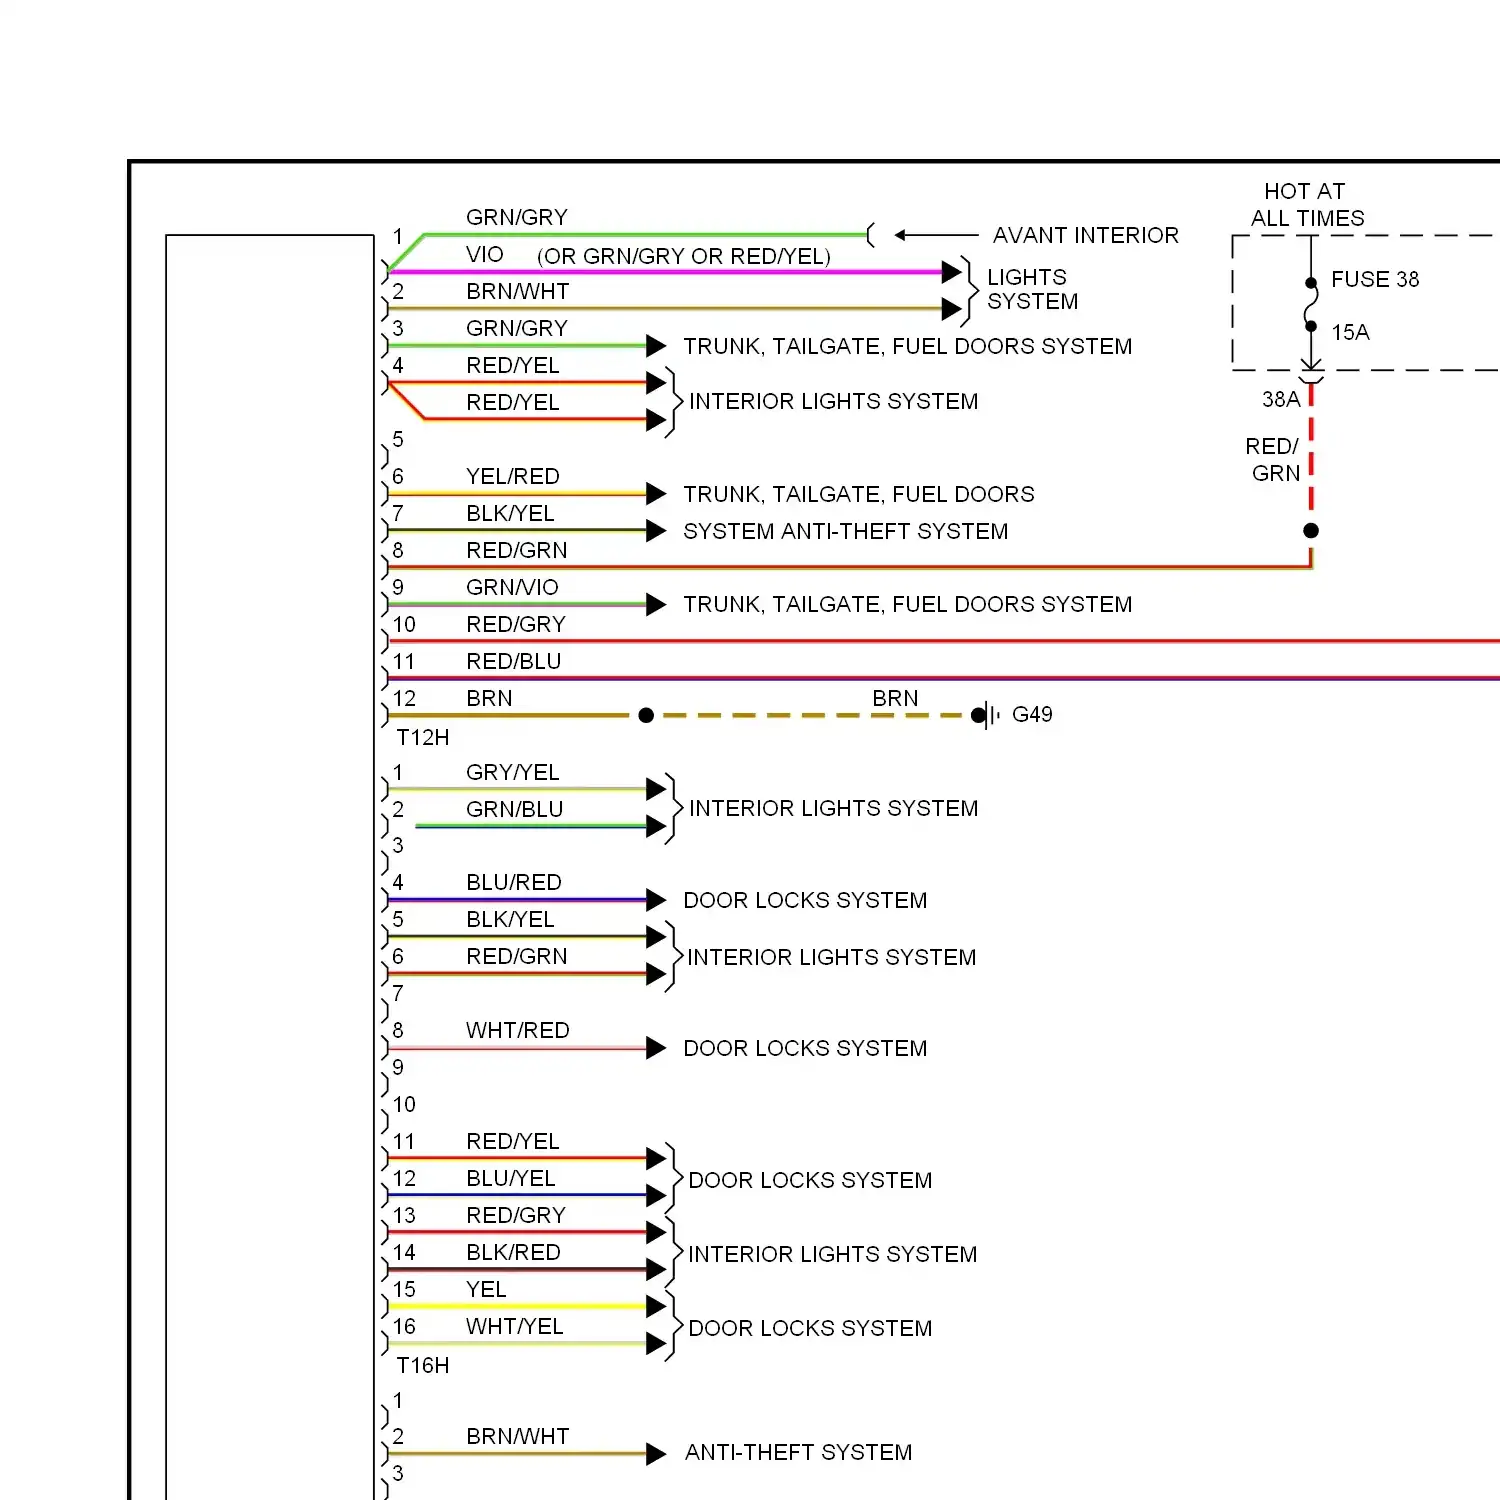Viewport: 1500px width, 1500px height.
Task: Click the WHT/RED wire label
Action: coord(518,1030)
